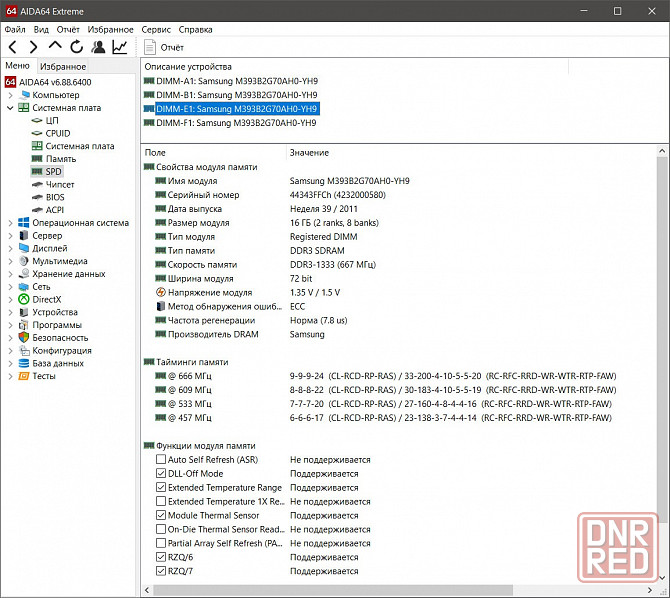Click the Значение column header
670x598 pixels.
tap(309, 153)
